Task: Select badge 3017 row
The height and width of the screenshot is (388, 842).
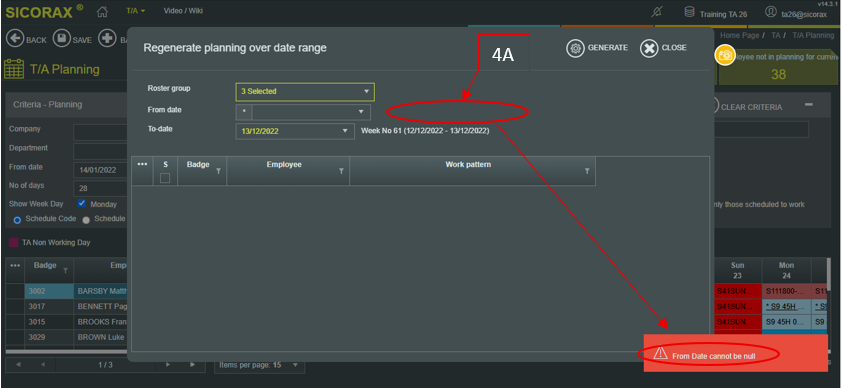Action: point(49,306)
